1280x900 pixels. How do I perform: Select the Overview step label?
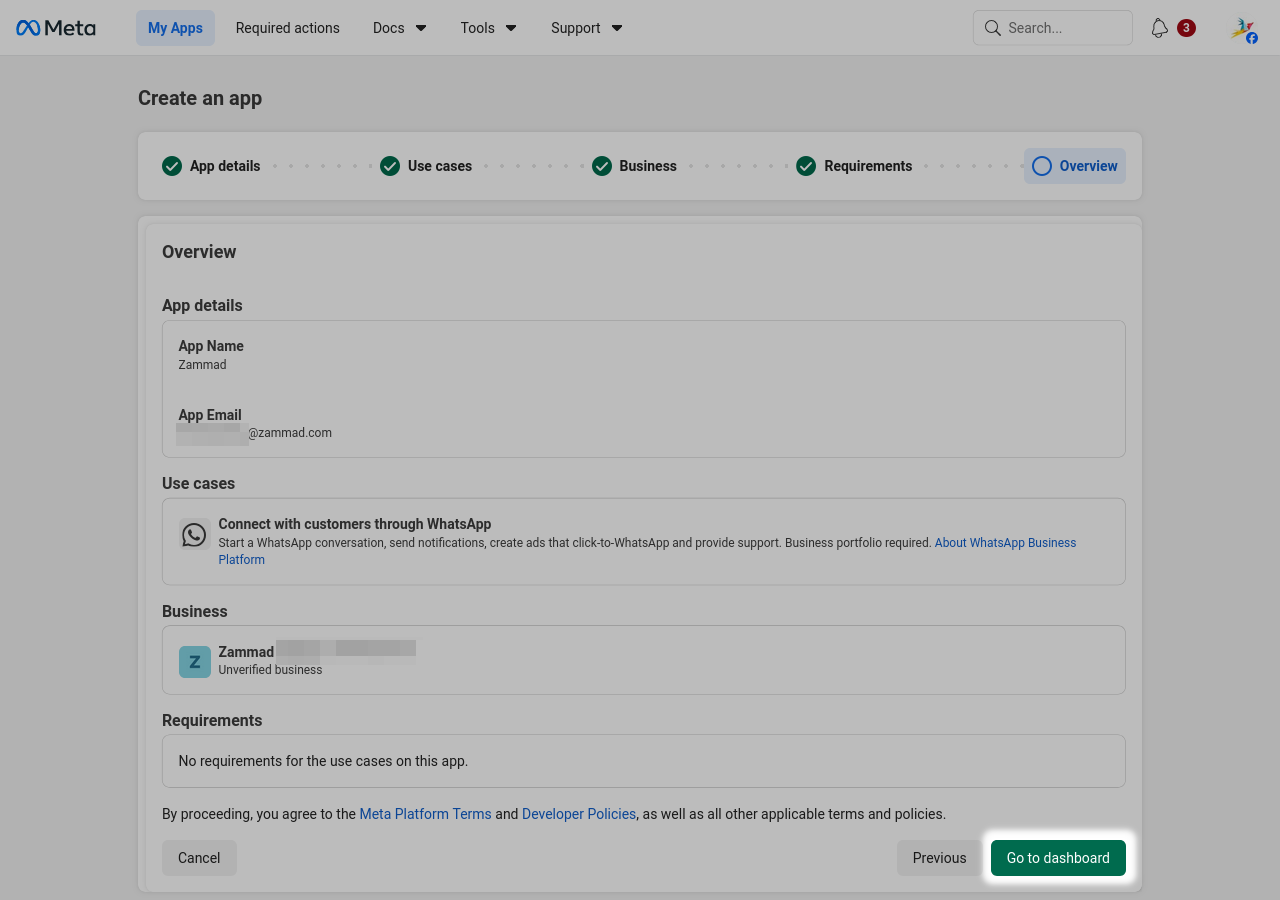pos(1089,166)
